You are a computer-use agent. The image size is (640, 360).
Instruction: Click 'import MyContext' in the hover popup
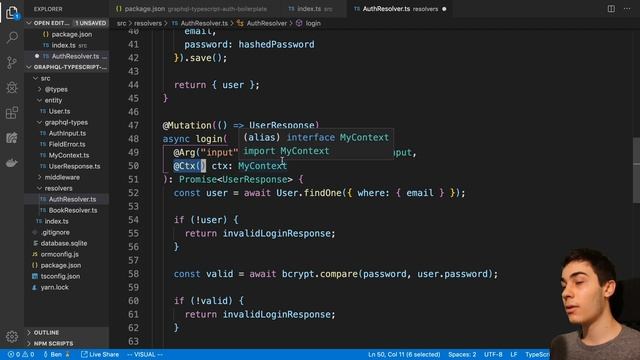286,151
